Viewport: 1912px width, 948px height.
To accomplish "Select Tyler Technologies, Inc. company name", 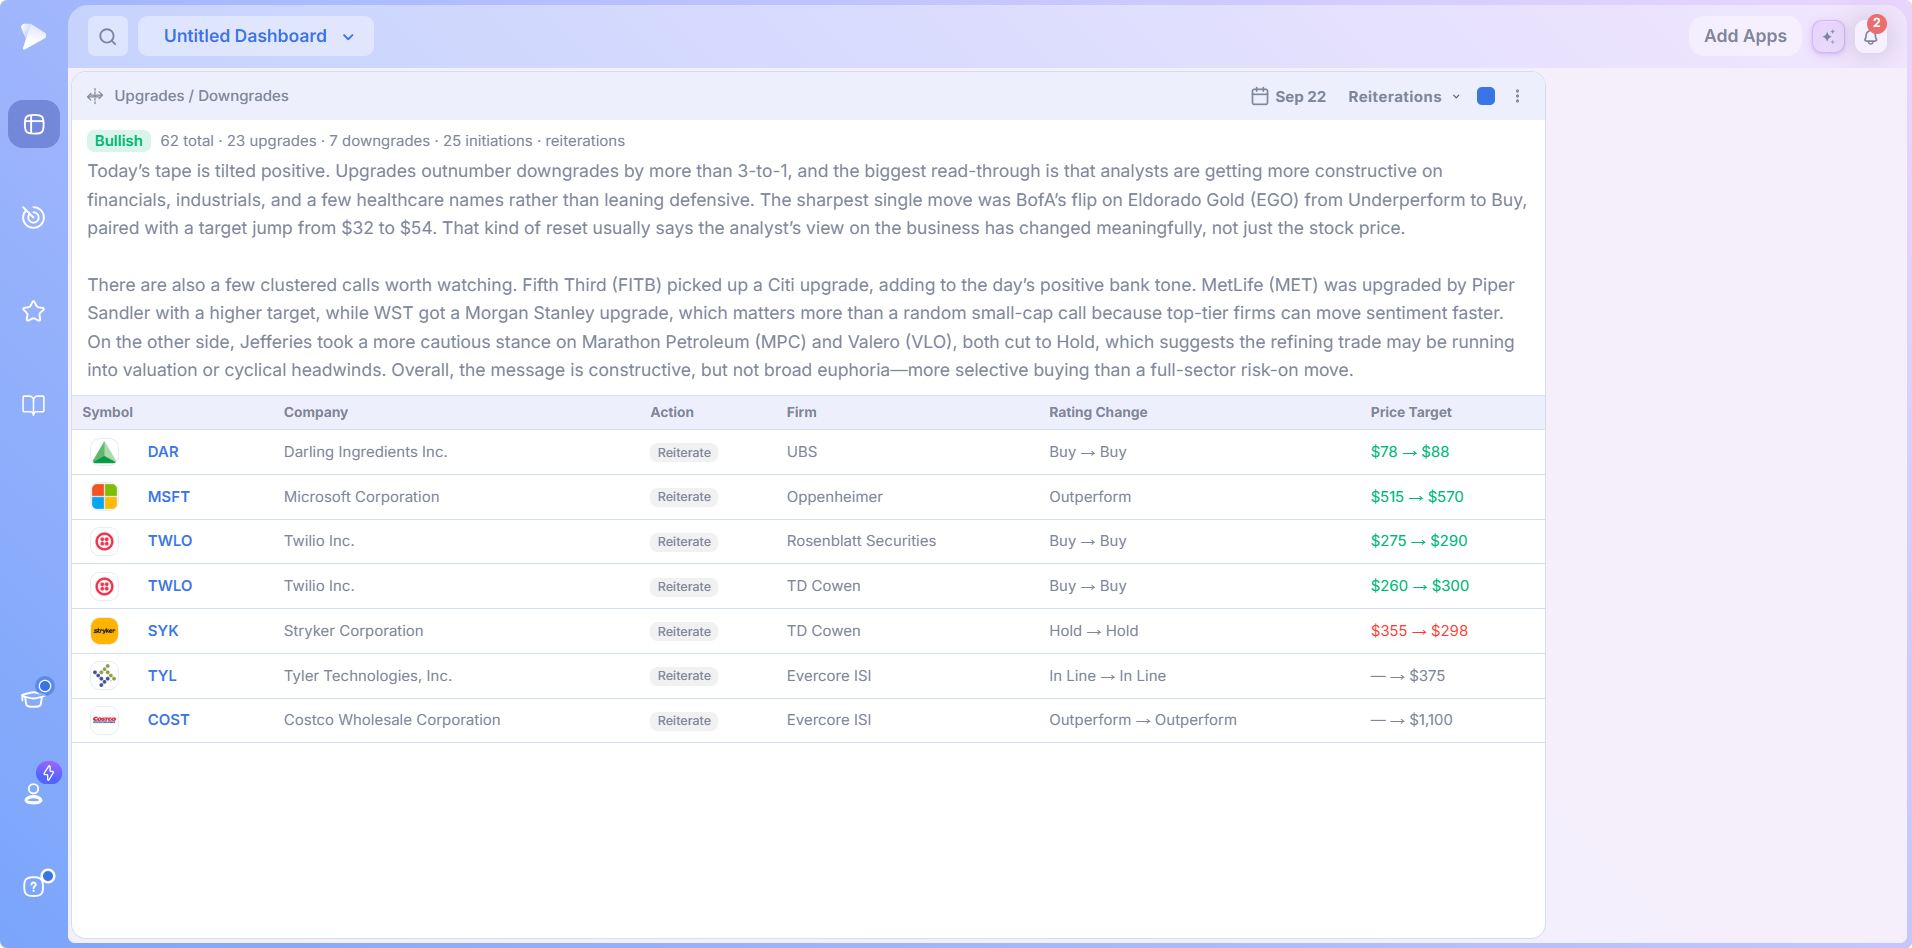I will pyautogui.click(x=368, y=676).
